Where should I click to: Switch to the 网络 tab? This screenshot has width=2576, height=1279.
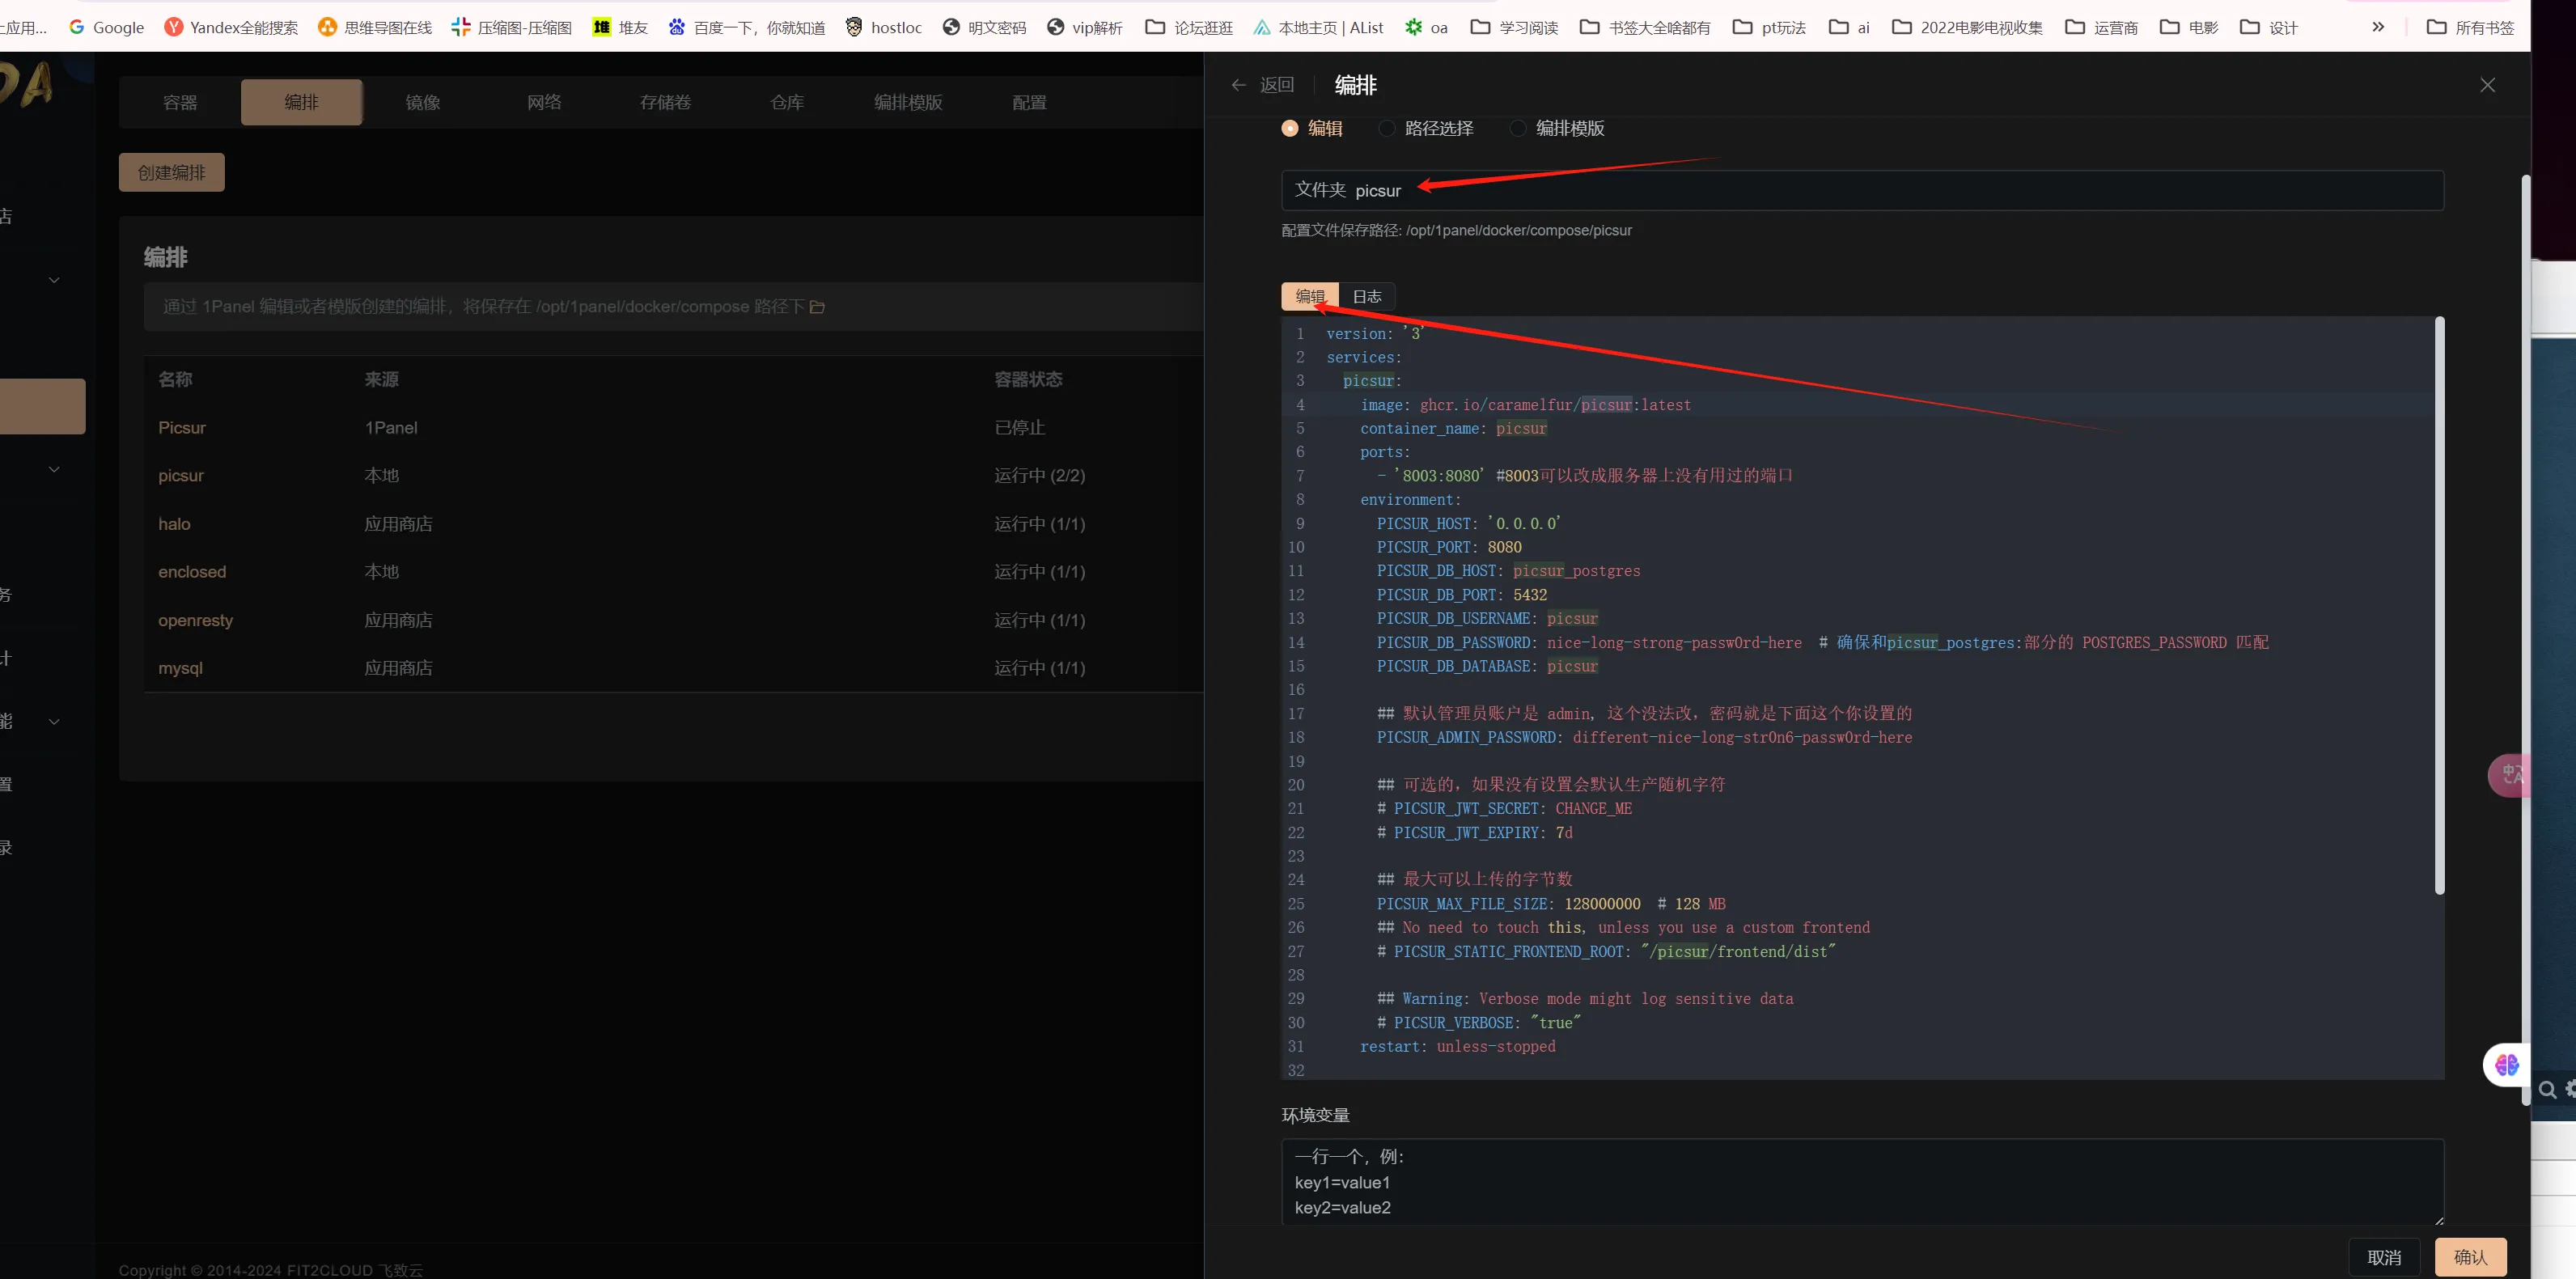click(544, 102)
